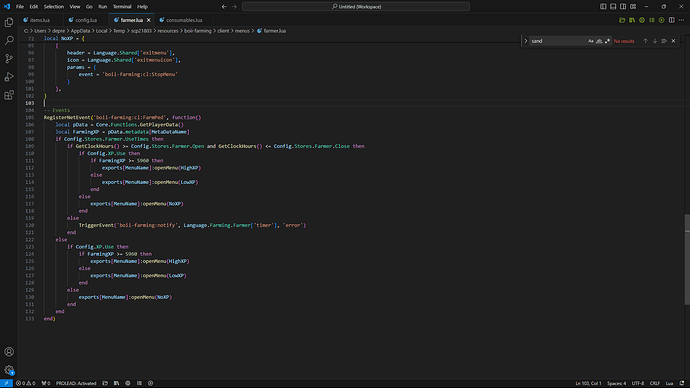The width and height of the screenshot is (690, 388).
Task: Toggle Primary Side Bar from title bar
Action: 603,7
